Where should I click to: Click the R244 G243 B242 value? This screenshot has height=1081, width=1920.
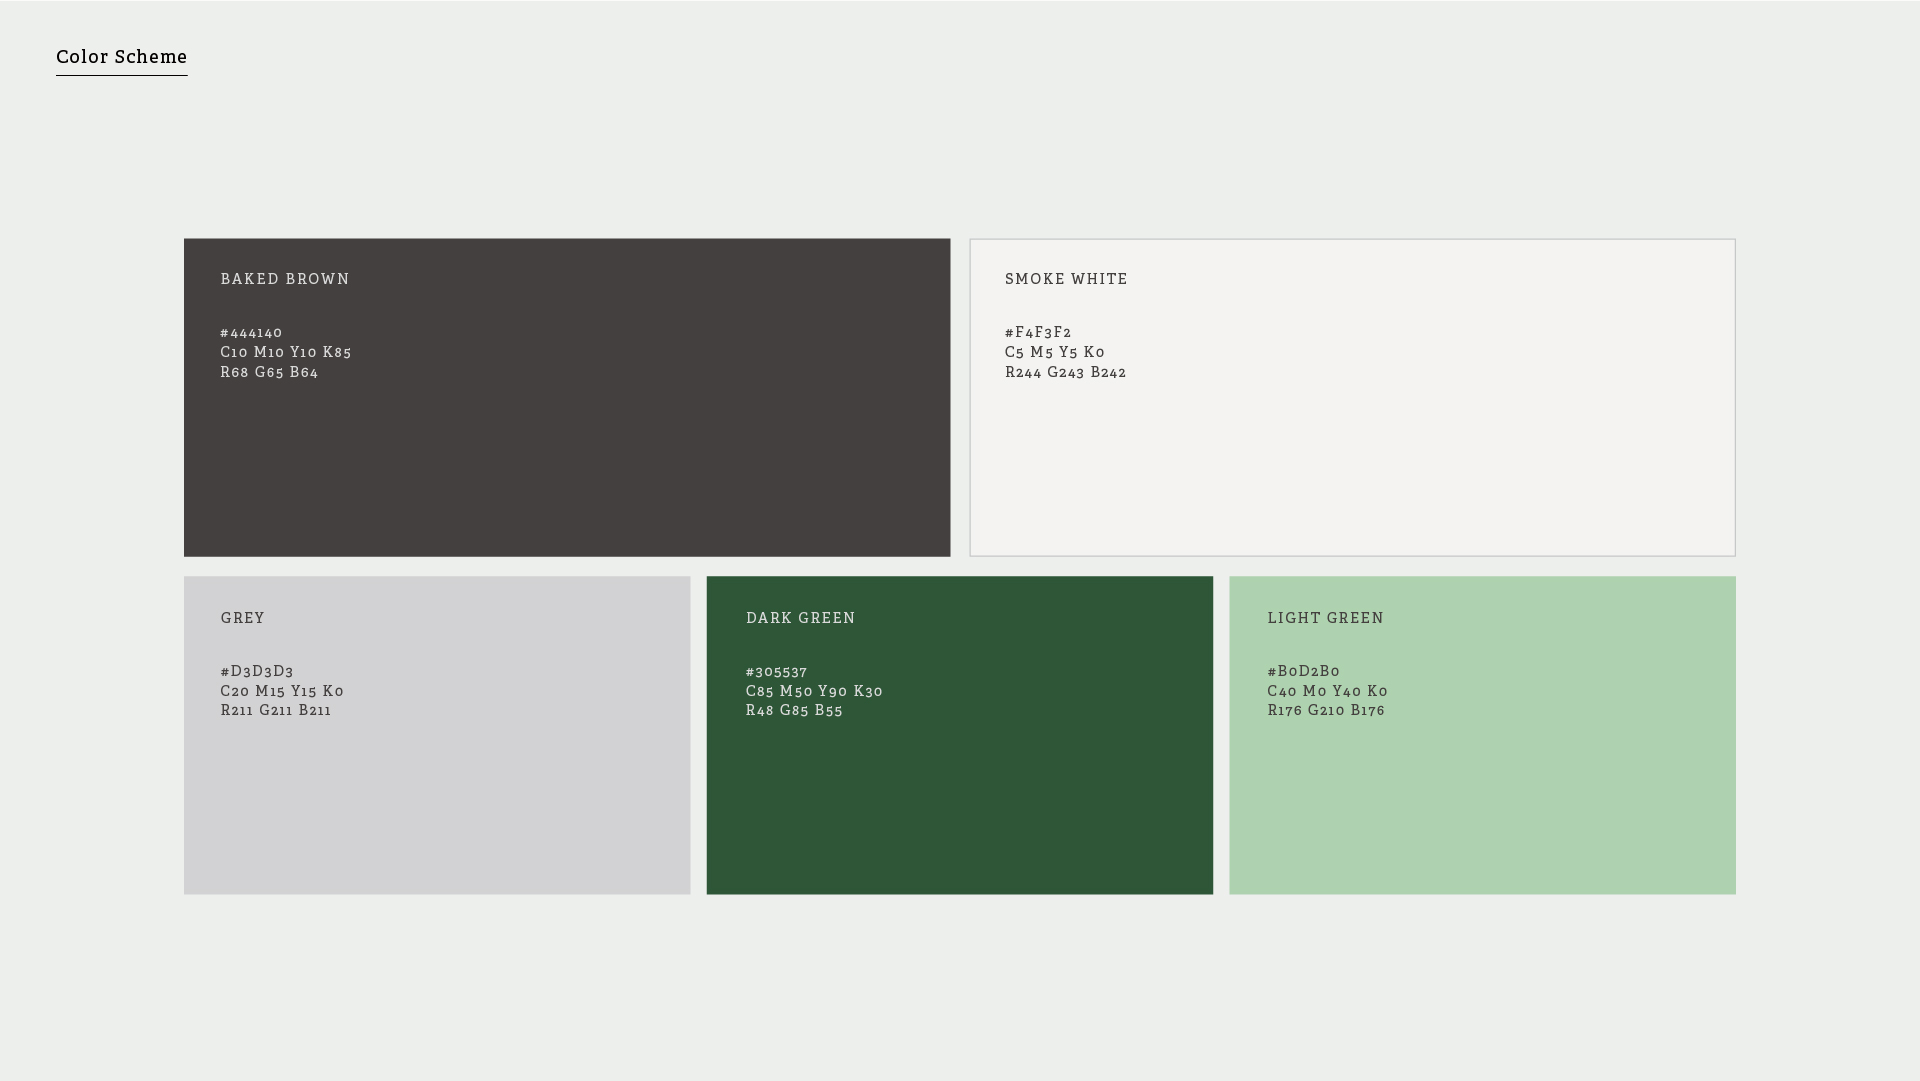[1065, 372]
